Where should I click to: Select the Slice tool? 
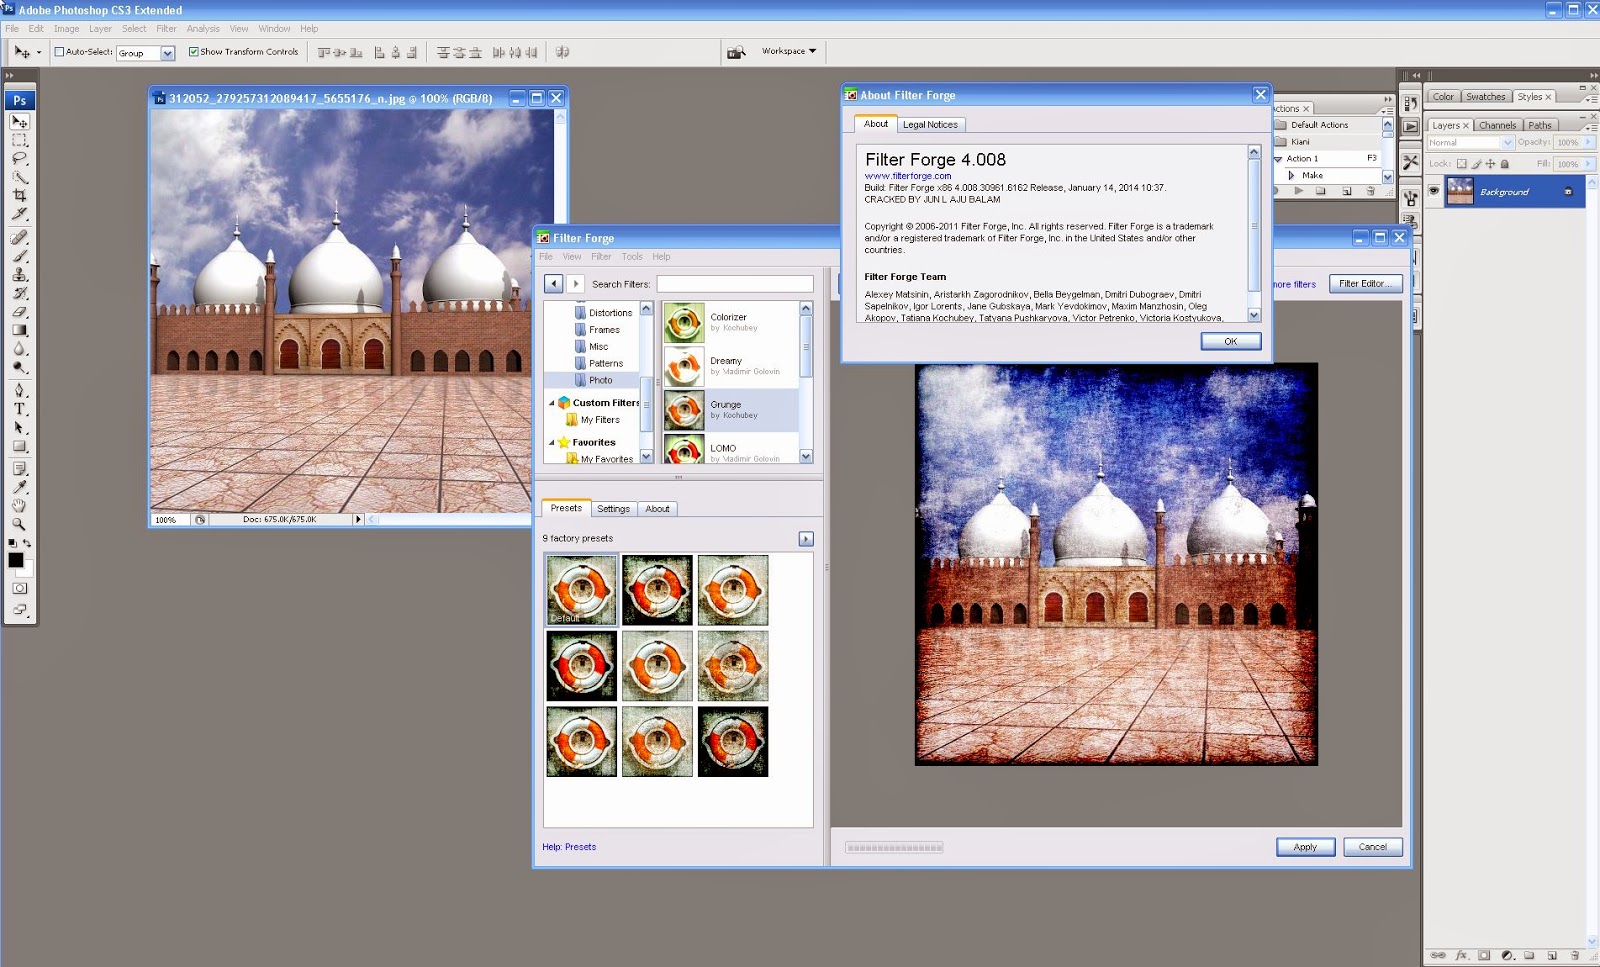coord(19,213)
